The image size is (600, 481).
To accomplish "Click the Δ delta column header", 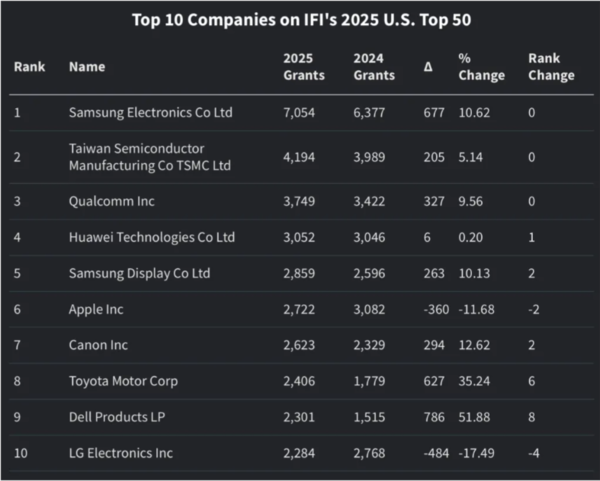I will (429, 67).
